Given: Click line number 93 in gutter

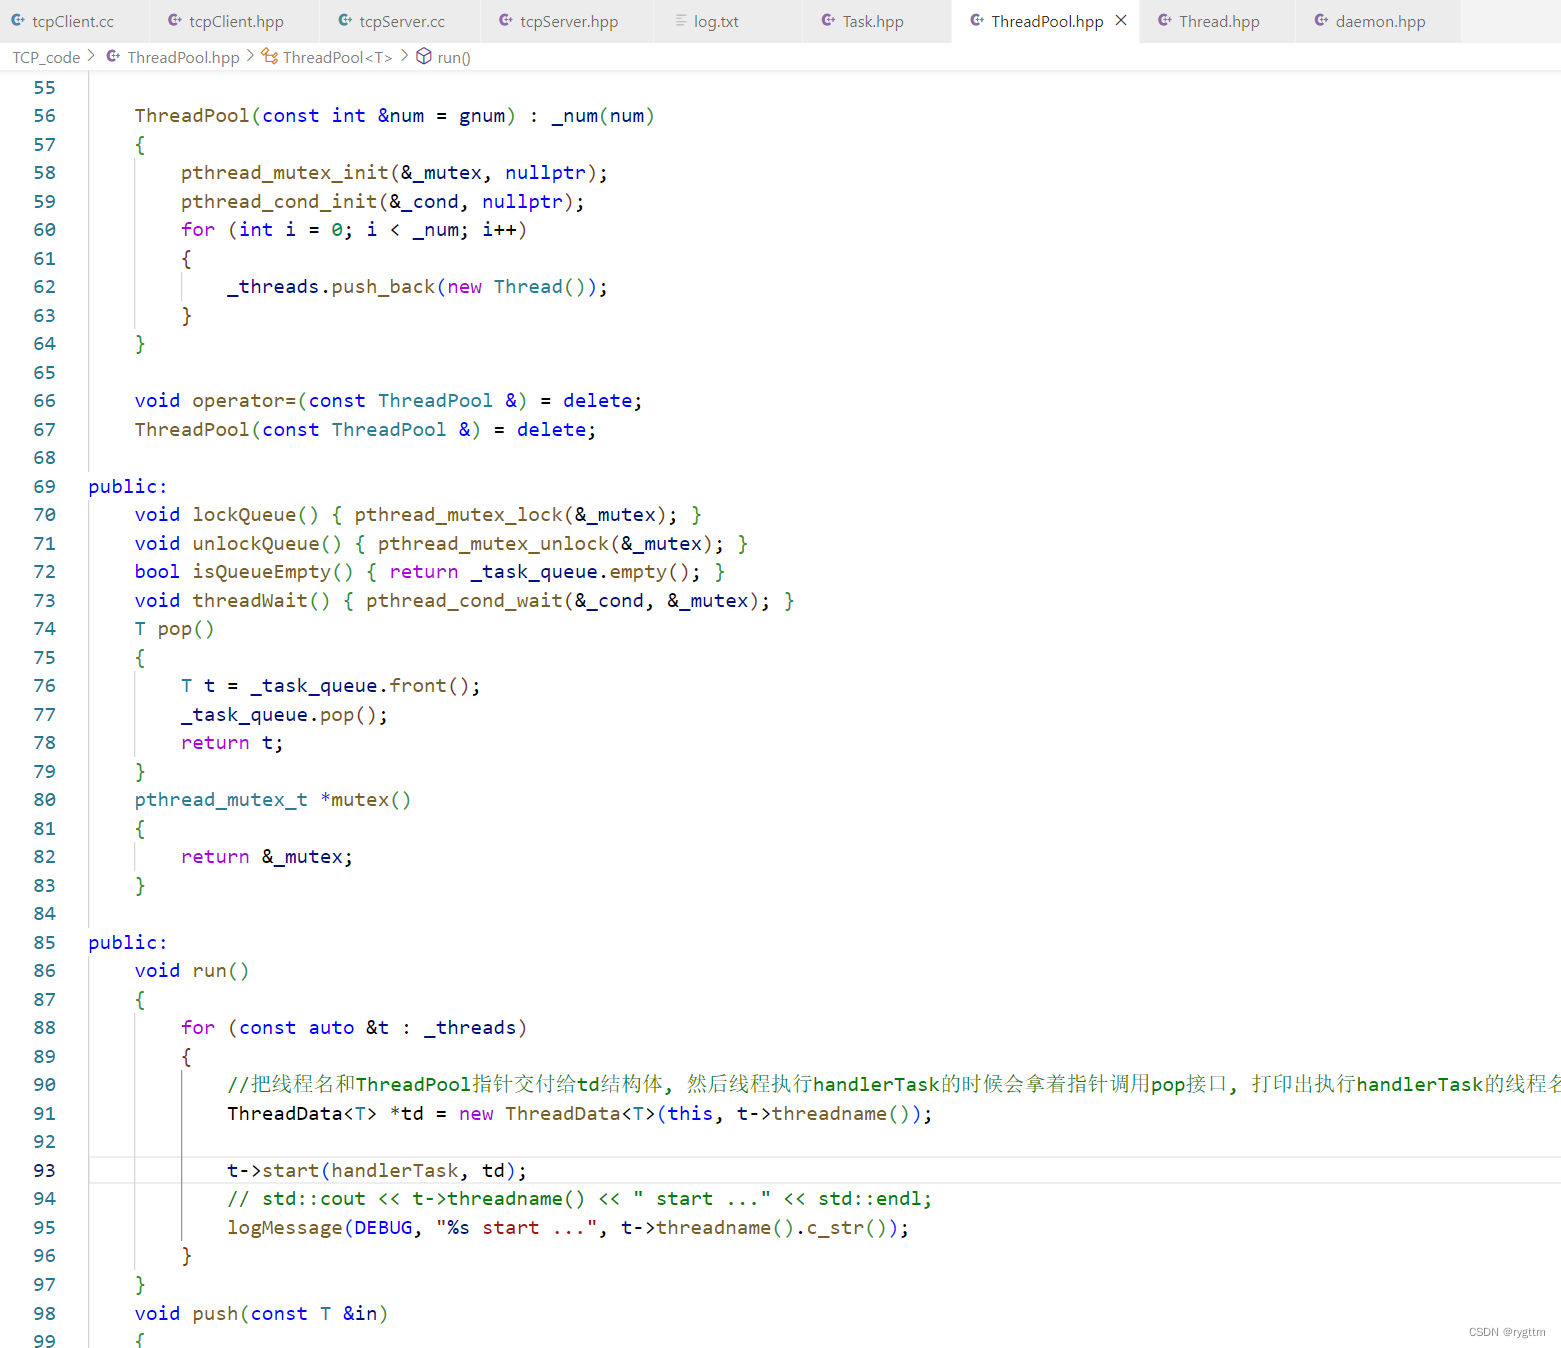Looking at the screenshot, I should pos(44,1171).
